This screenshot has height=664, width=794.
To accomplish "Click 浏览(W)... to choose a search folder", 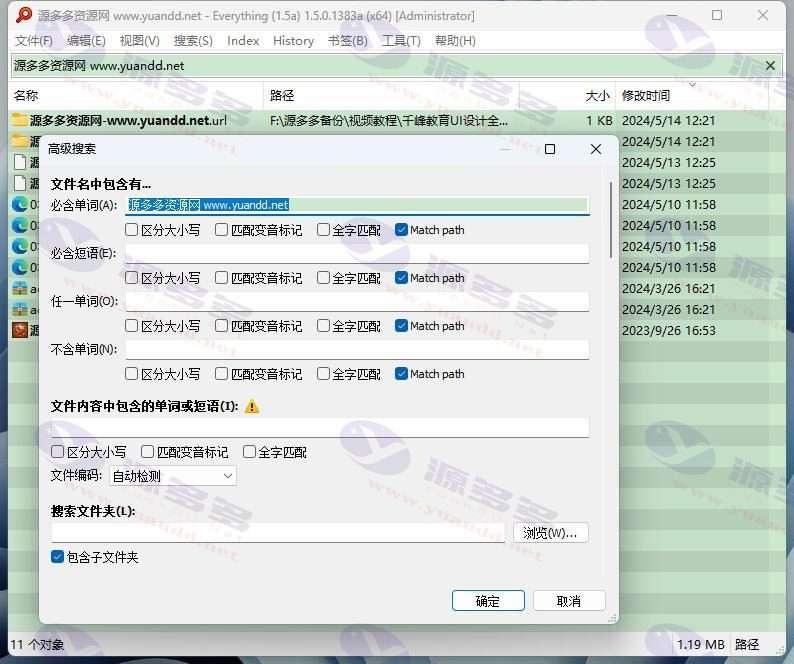I will click(x=550, y=533).
